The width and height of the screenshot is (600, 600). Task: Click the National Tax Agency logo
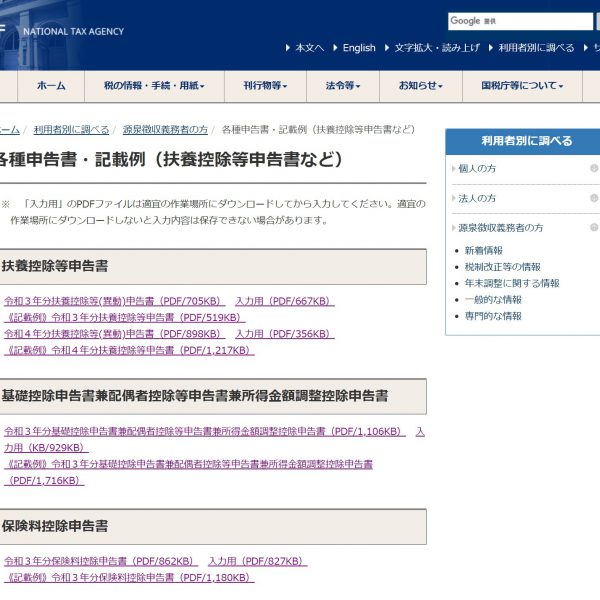[73, 31]
